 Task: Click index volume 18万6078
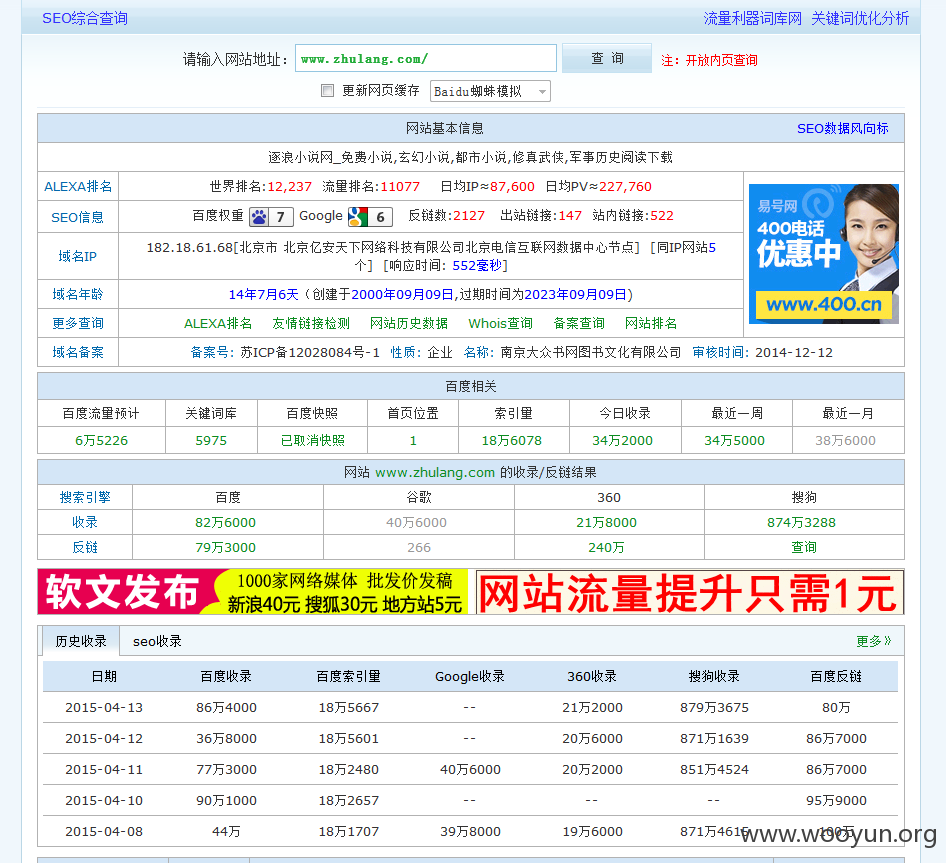click(512, 441)
